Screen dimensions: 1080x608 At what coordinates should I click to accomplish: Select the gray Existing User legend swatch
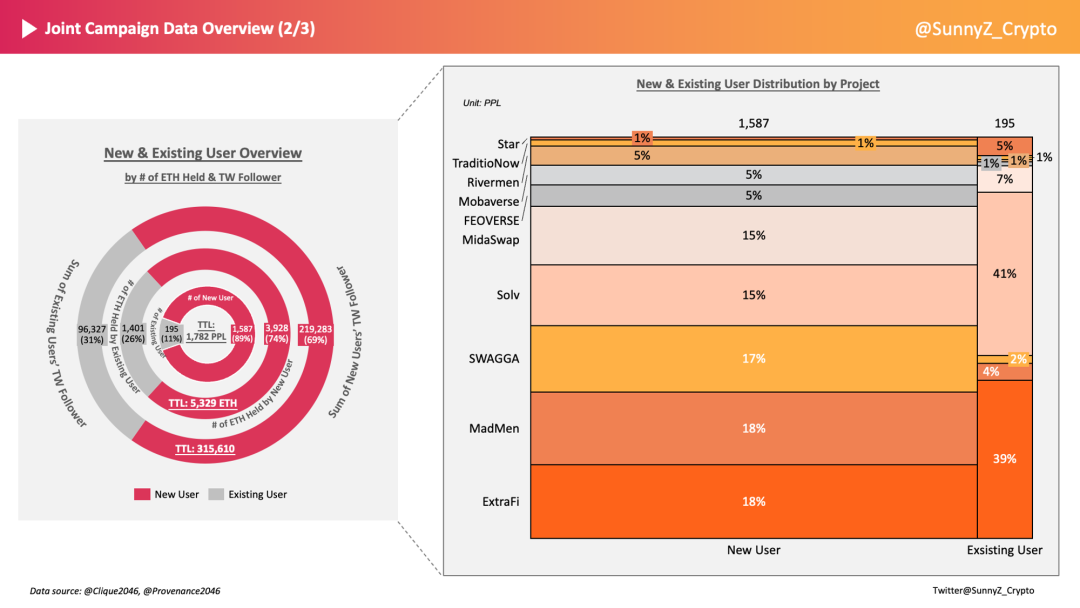point(216,494)
